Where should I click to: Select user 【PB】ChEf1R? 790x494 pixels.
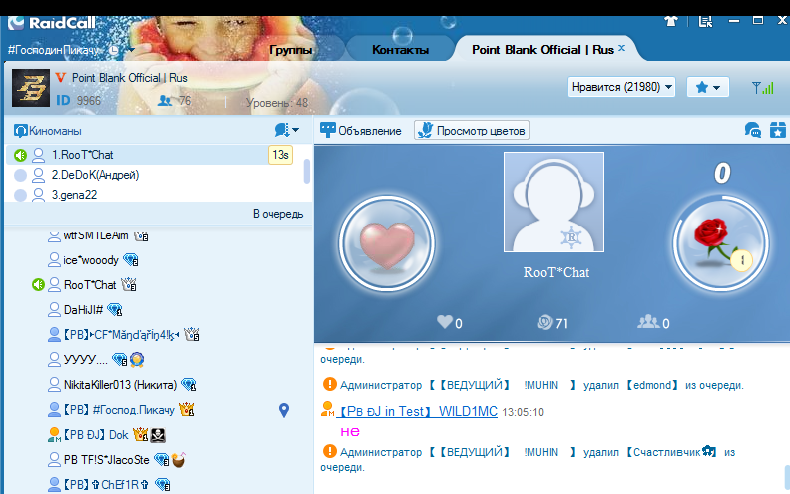pyautogui.click(x=106, y=484)
